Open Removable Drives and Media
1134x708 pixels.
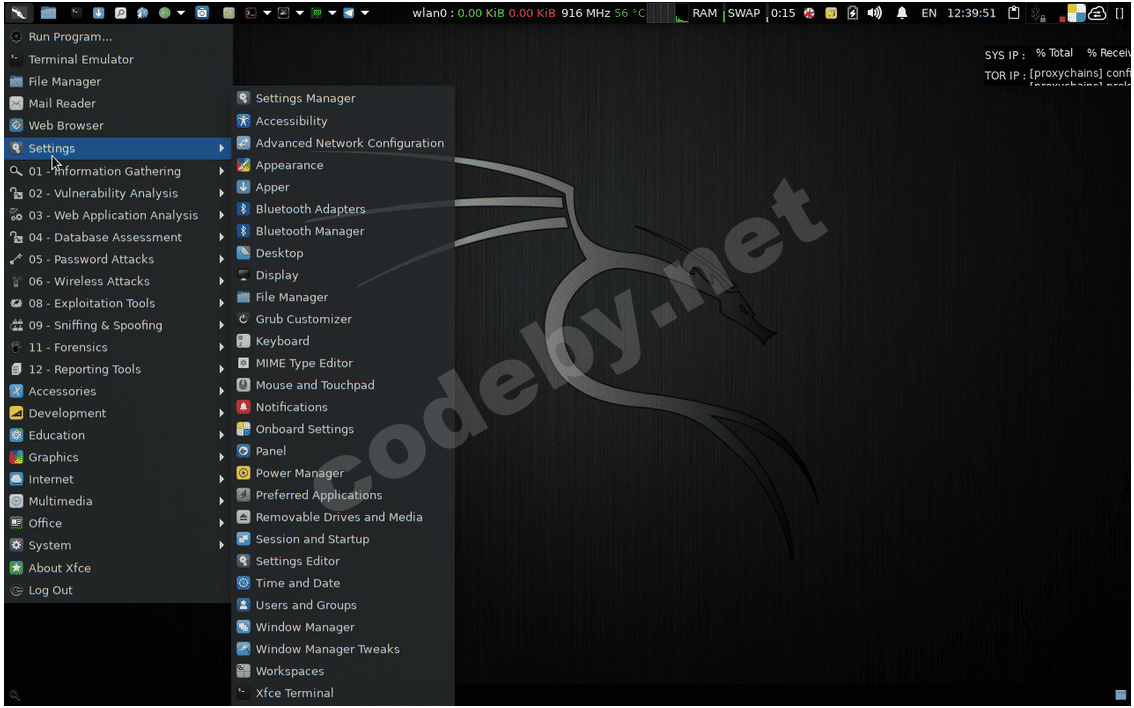click(x=344, y=517)
